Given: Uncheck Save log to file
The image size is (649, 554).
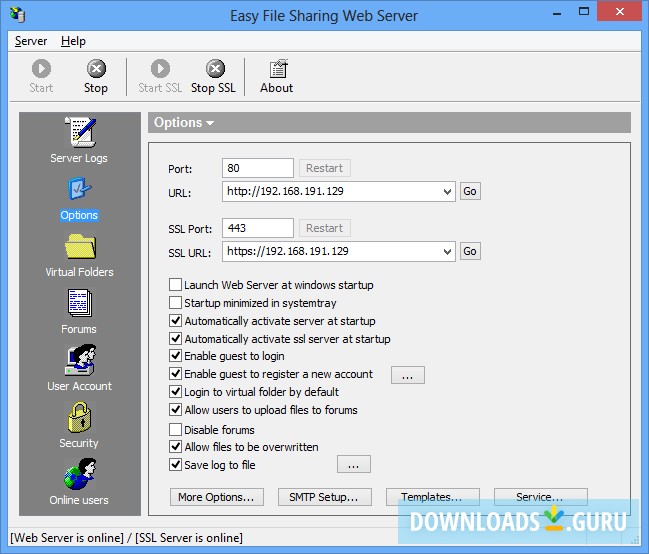Looking at the screenshot, I should [176, 465].
